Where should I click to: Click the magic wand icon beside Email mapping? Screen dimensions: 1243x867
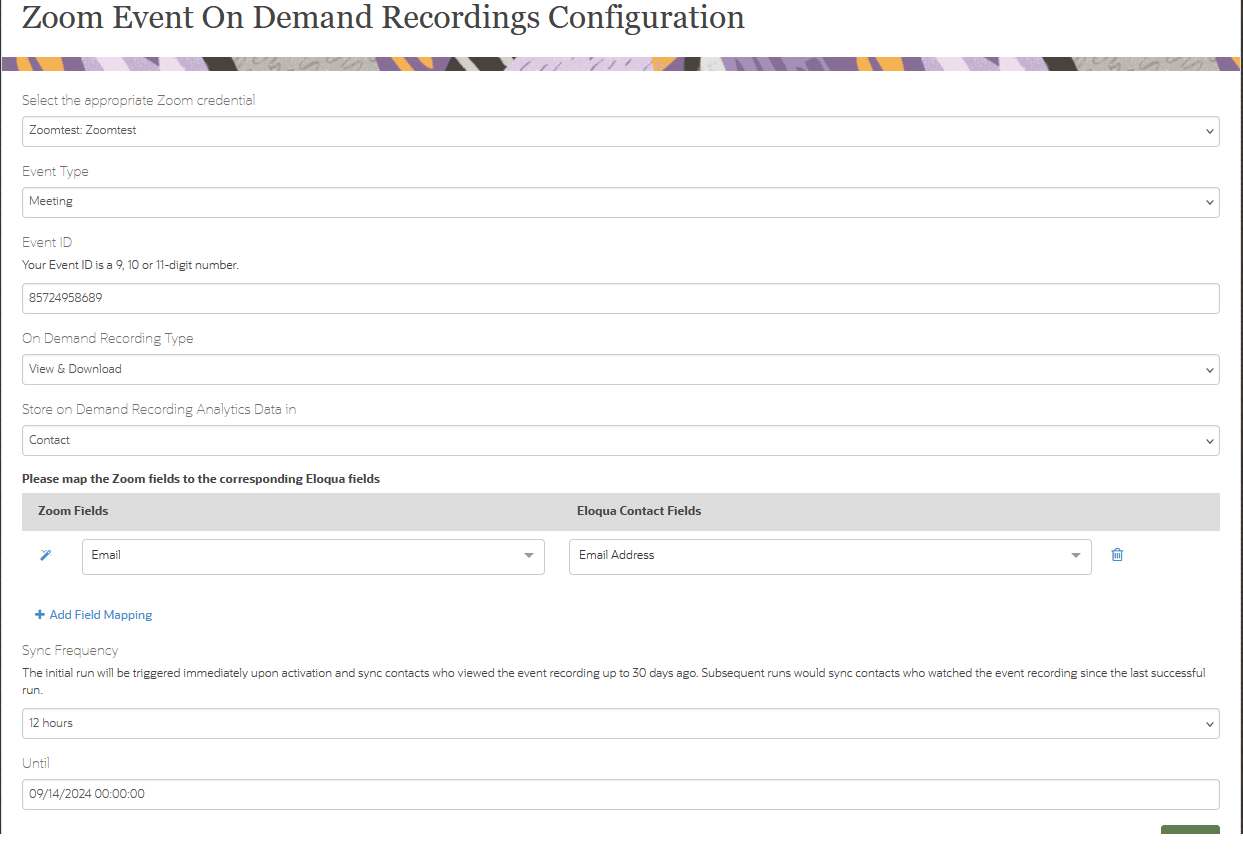tap(45, 555)
